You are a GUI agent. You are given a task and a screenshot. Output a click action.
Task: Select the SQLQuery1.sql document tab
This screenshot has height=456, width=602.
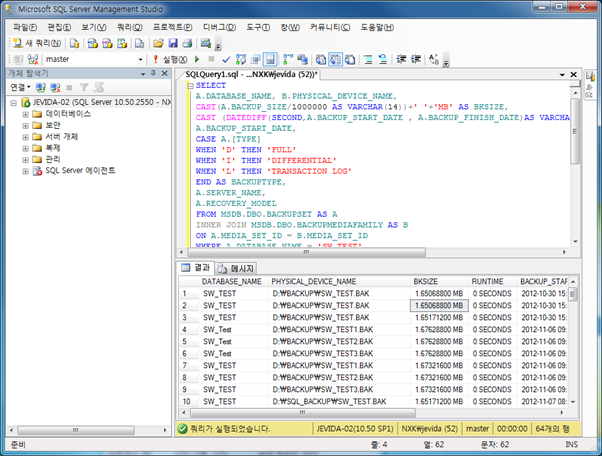click(251, 74)
